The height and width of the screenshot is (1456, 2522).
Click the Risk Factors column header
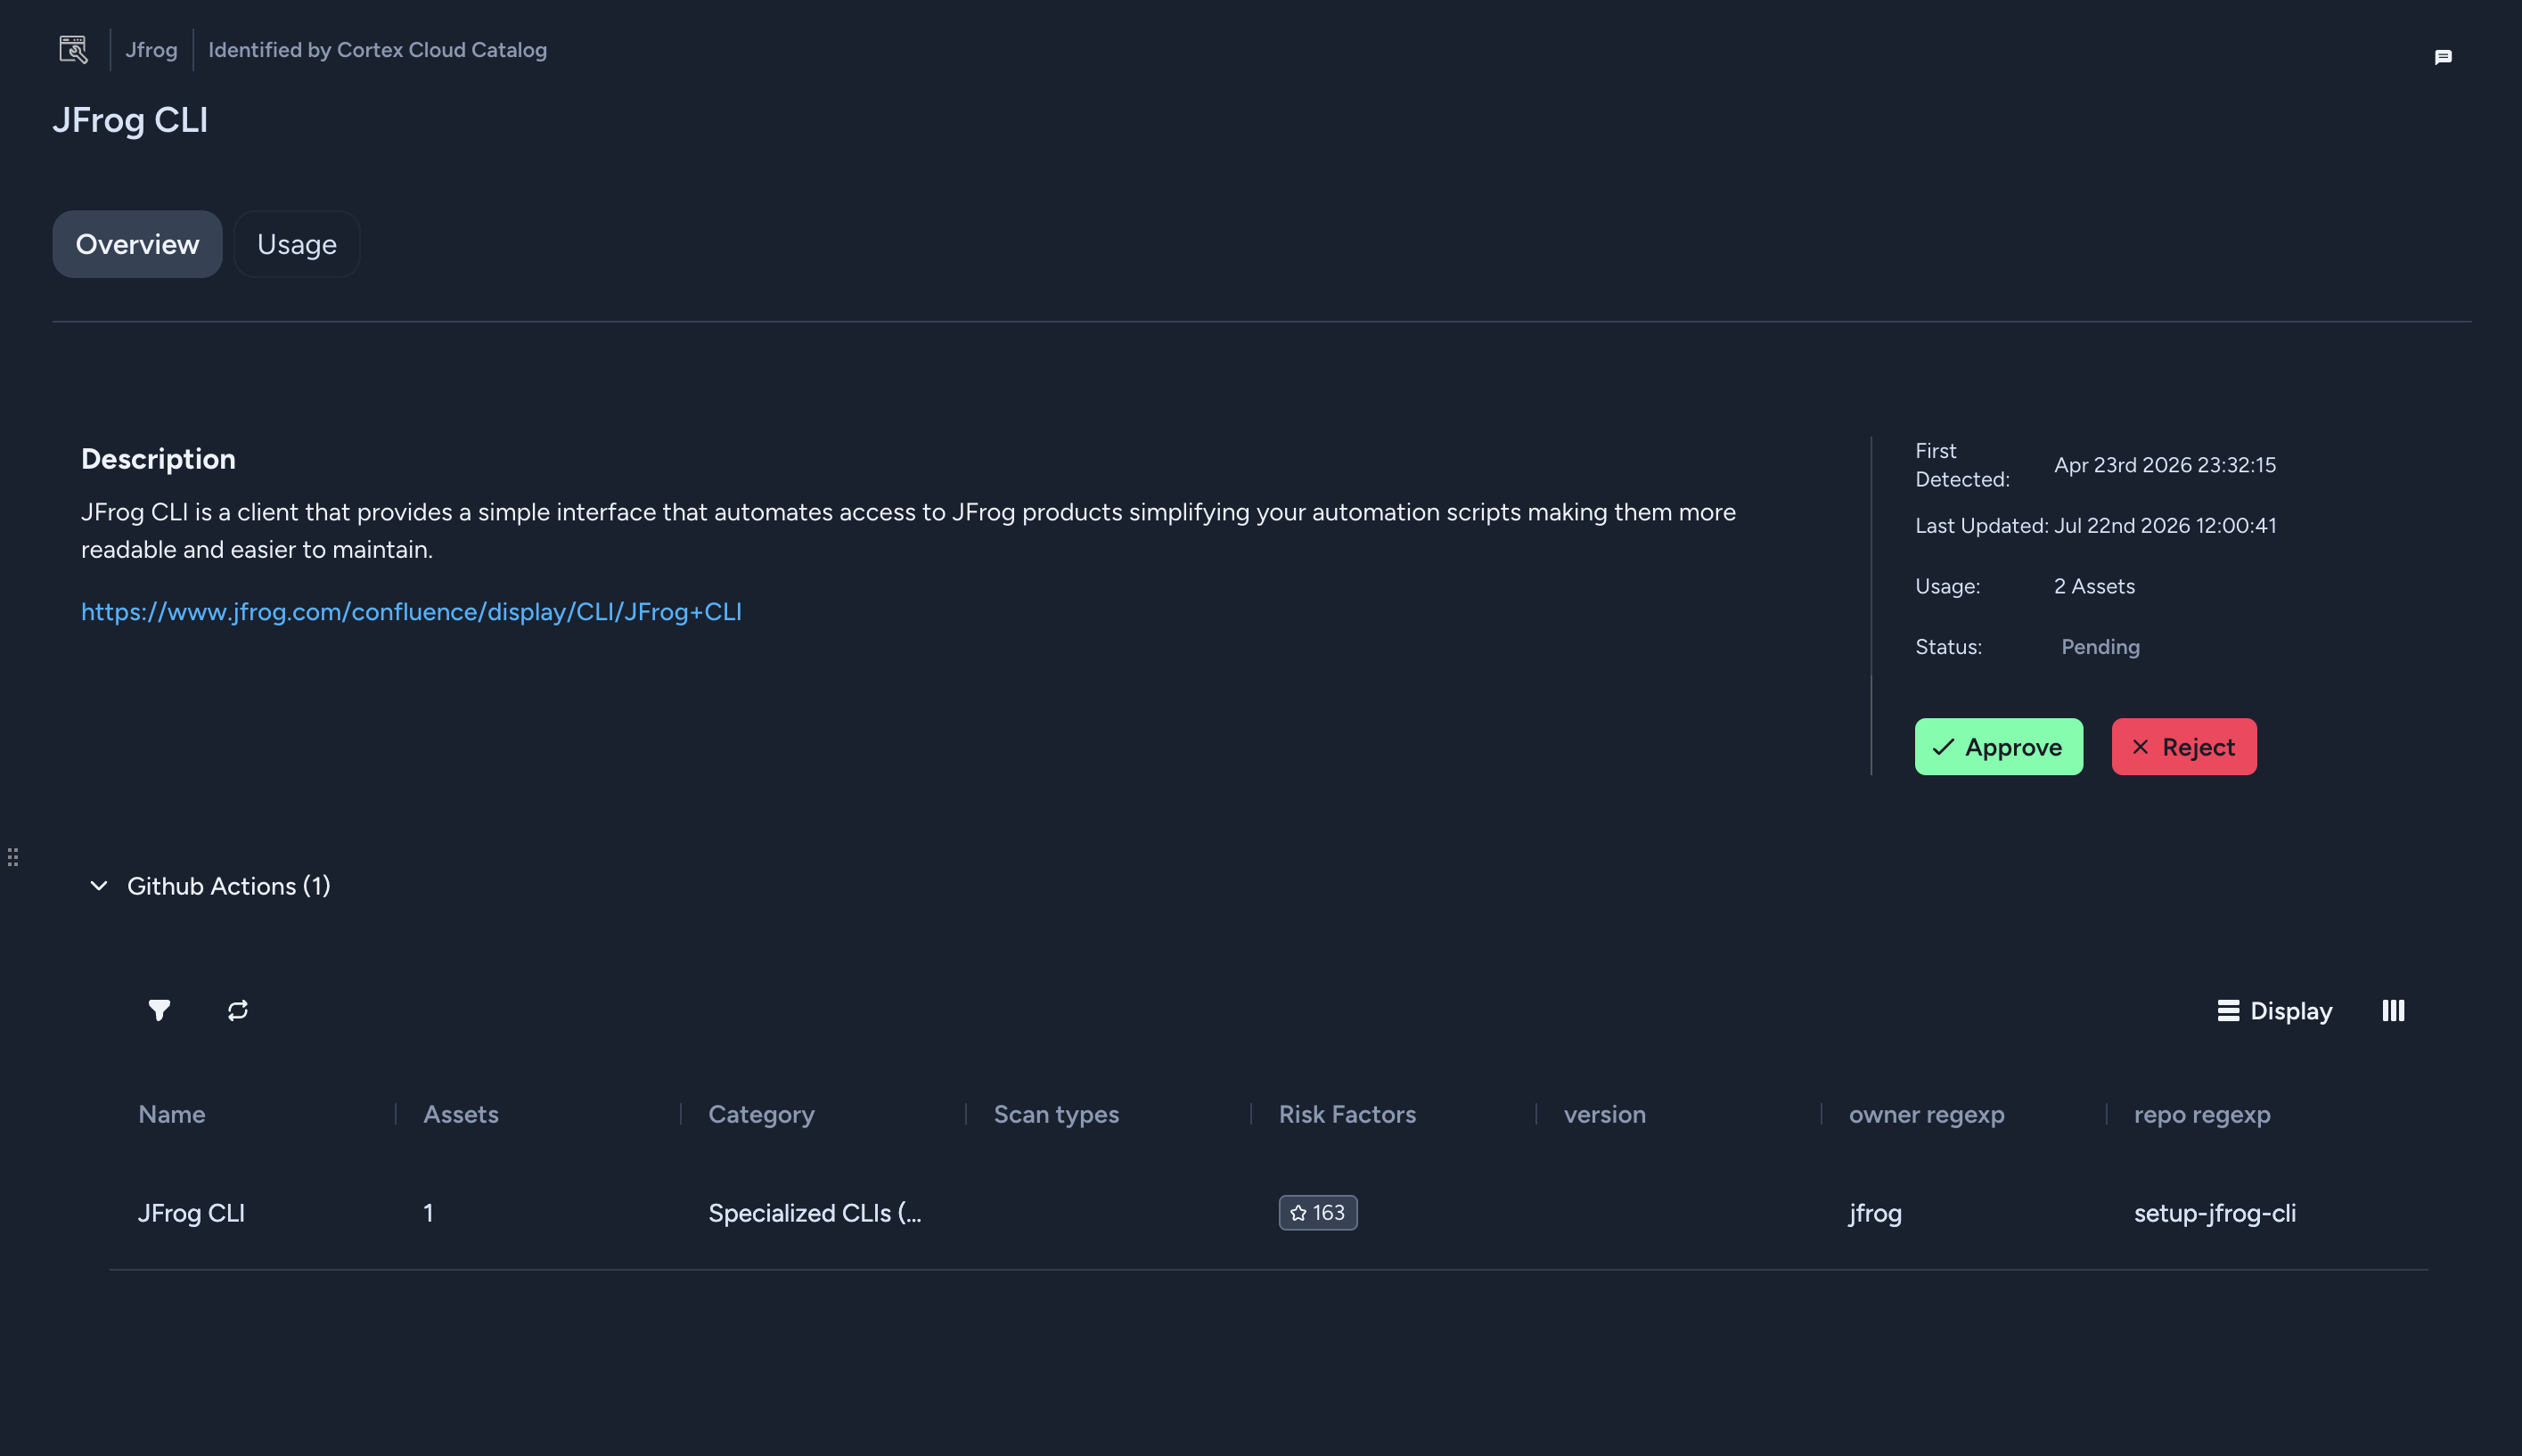pos(1347,1114)
